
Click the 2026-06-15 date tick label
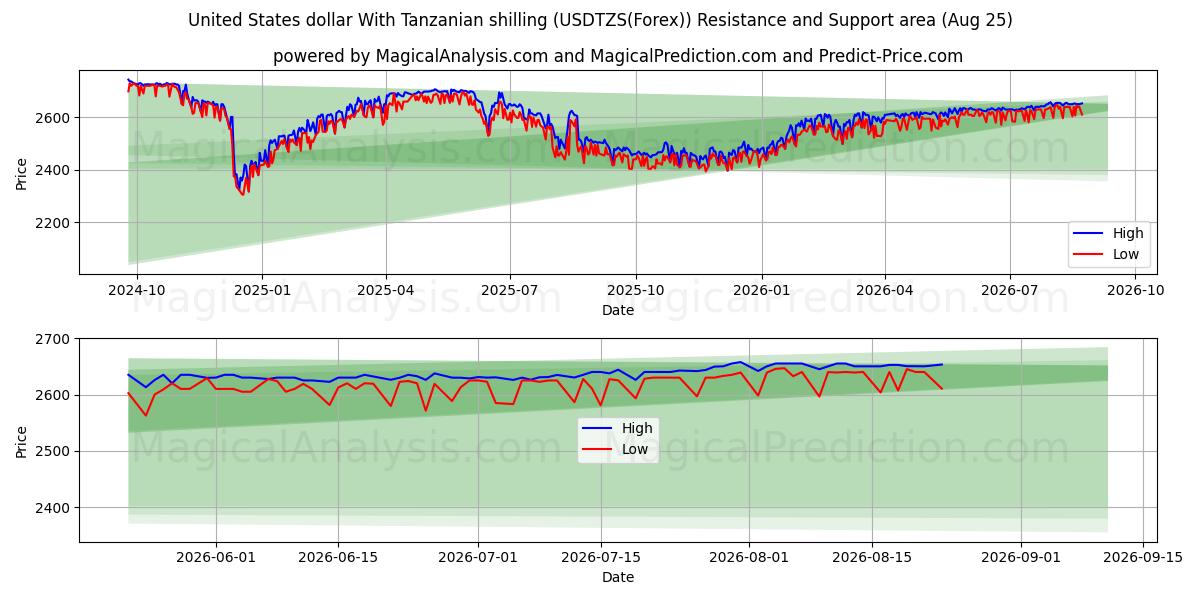pyautogui.click(x=338, y=558)
